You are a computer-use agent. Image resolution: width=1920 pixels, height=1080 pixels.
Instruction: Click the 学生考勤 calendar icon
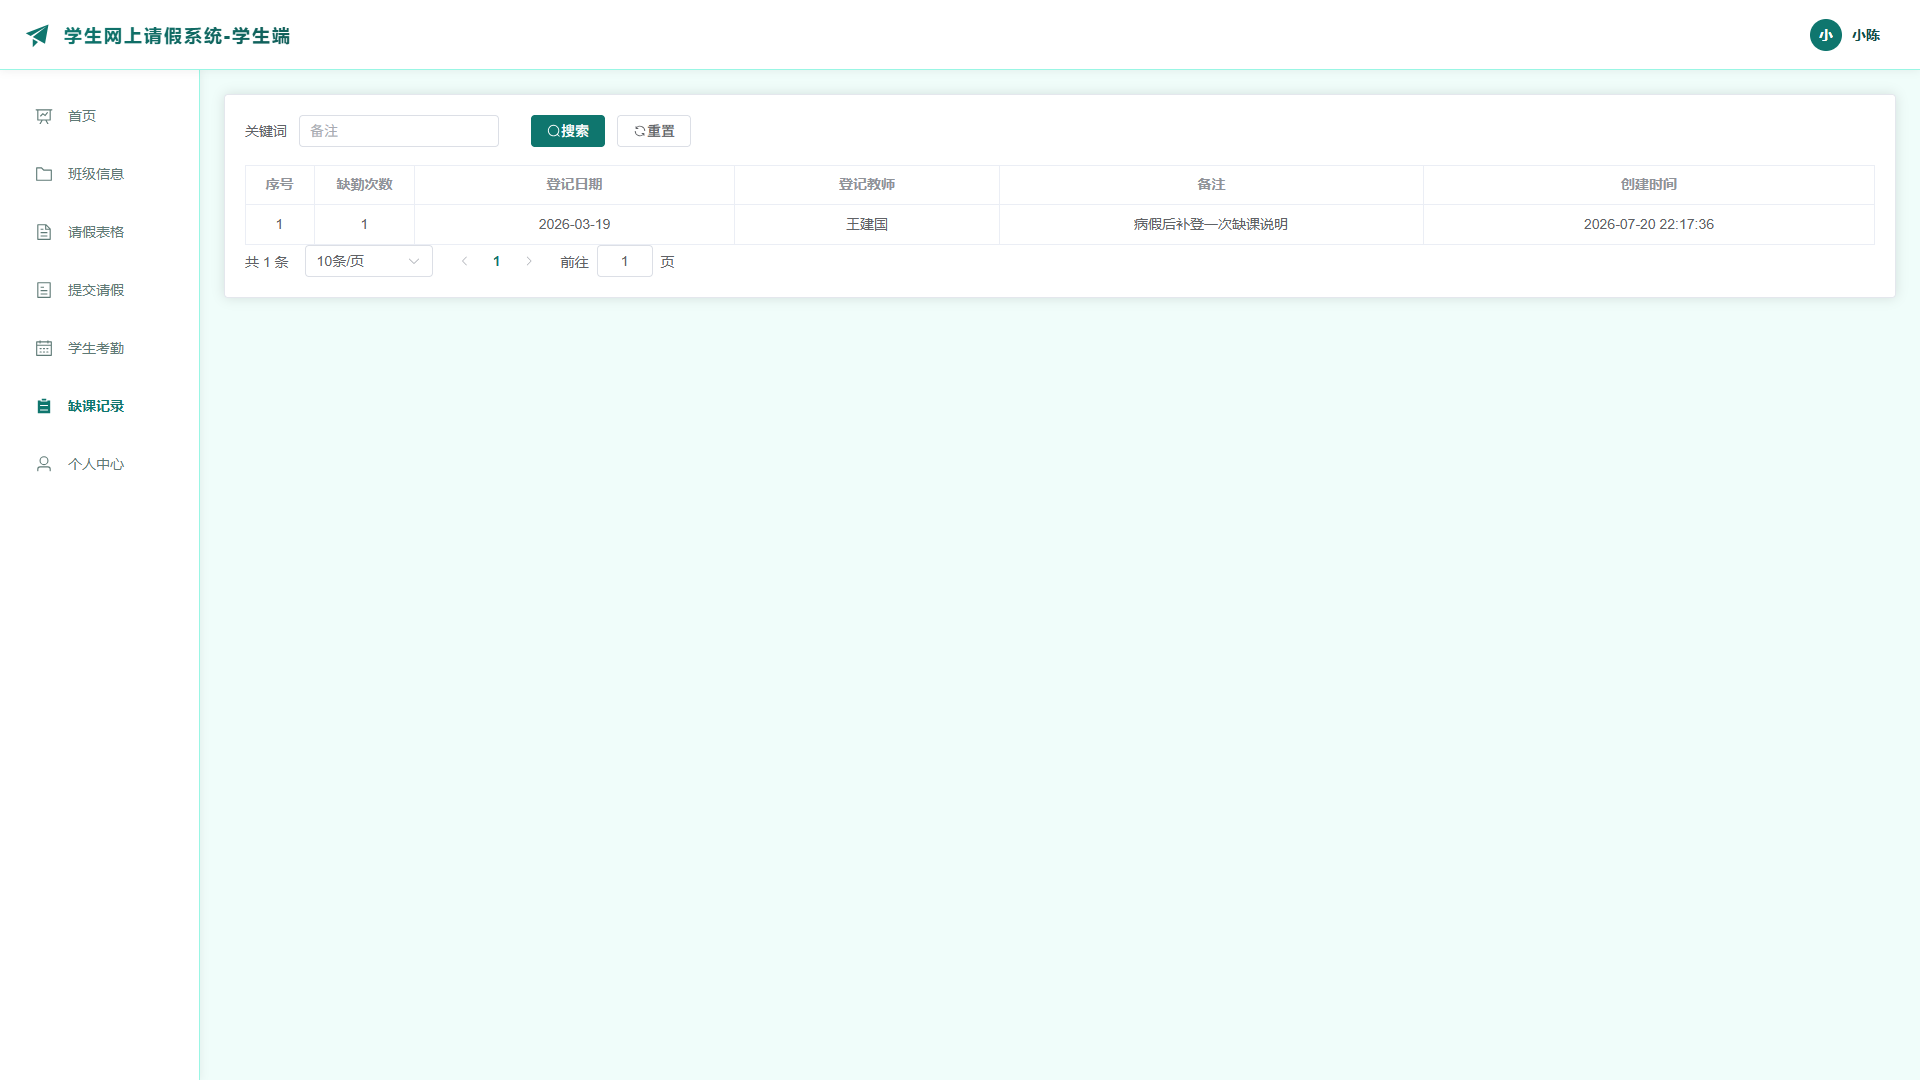[x=44, y=348]
